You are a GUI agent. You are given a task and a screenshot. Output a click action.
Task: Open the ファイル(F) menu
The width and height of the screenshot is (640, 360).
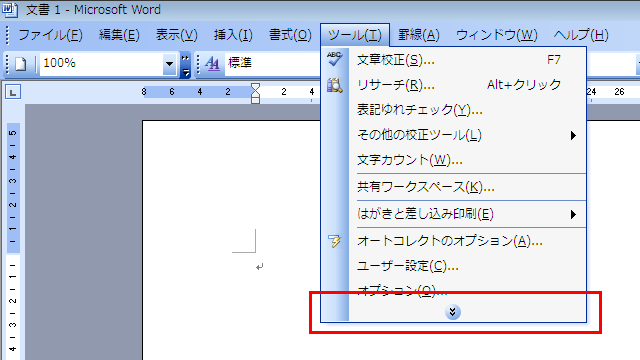click(x=50, y=35)
